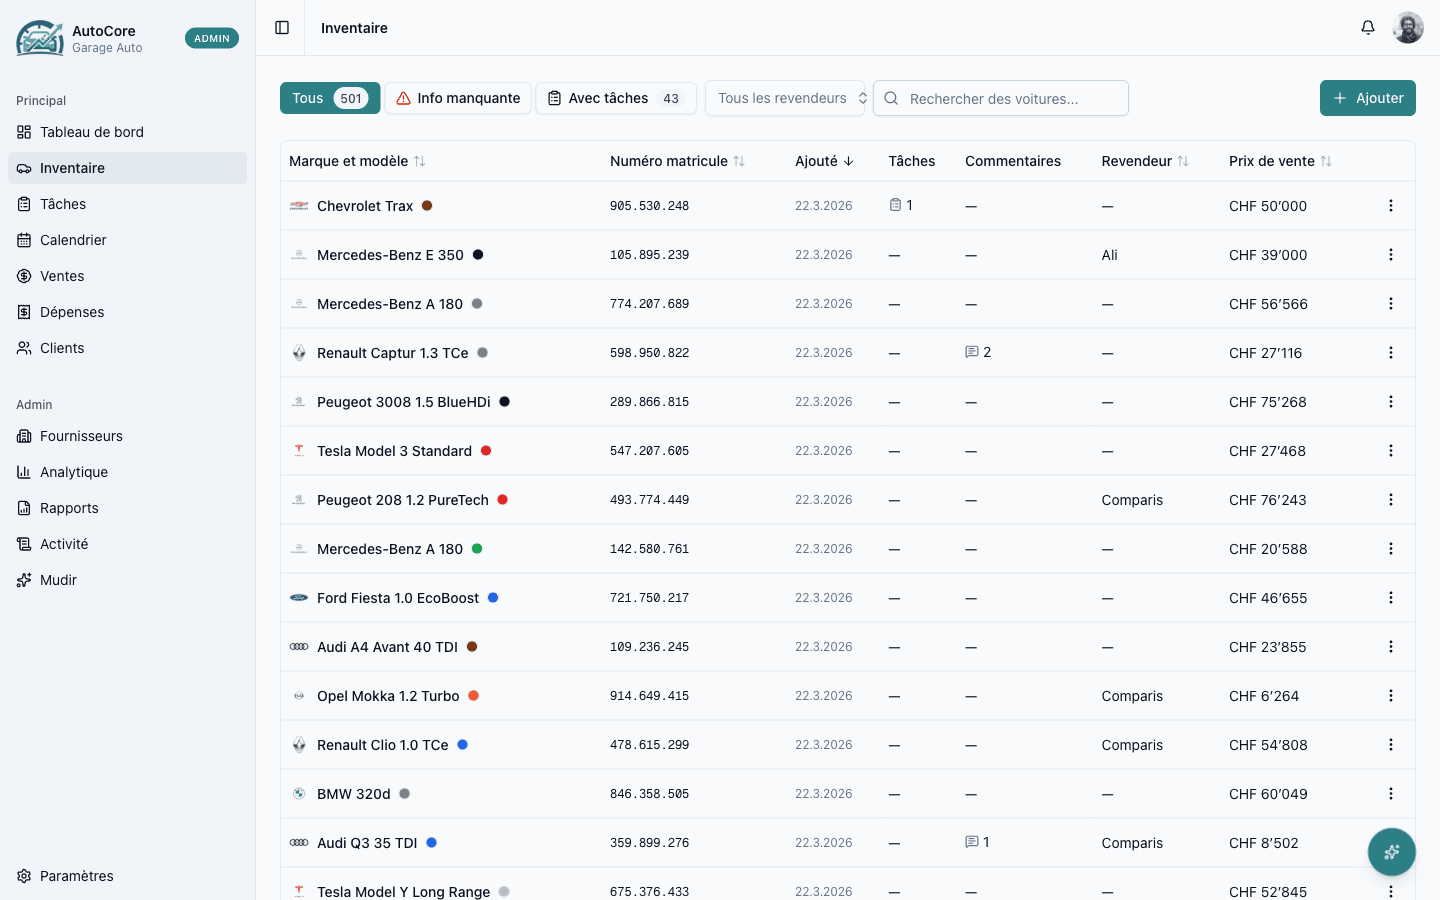The image size is (1440, 900).
Task: Click the red color dot on Peugeot 208
Action: point(503,500)
